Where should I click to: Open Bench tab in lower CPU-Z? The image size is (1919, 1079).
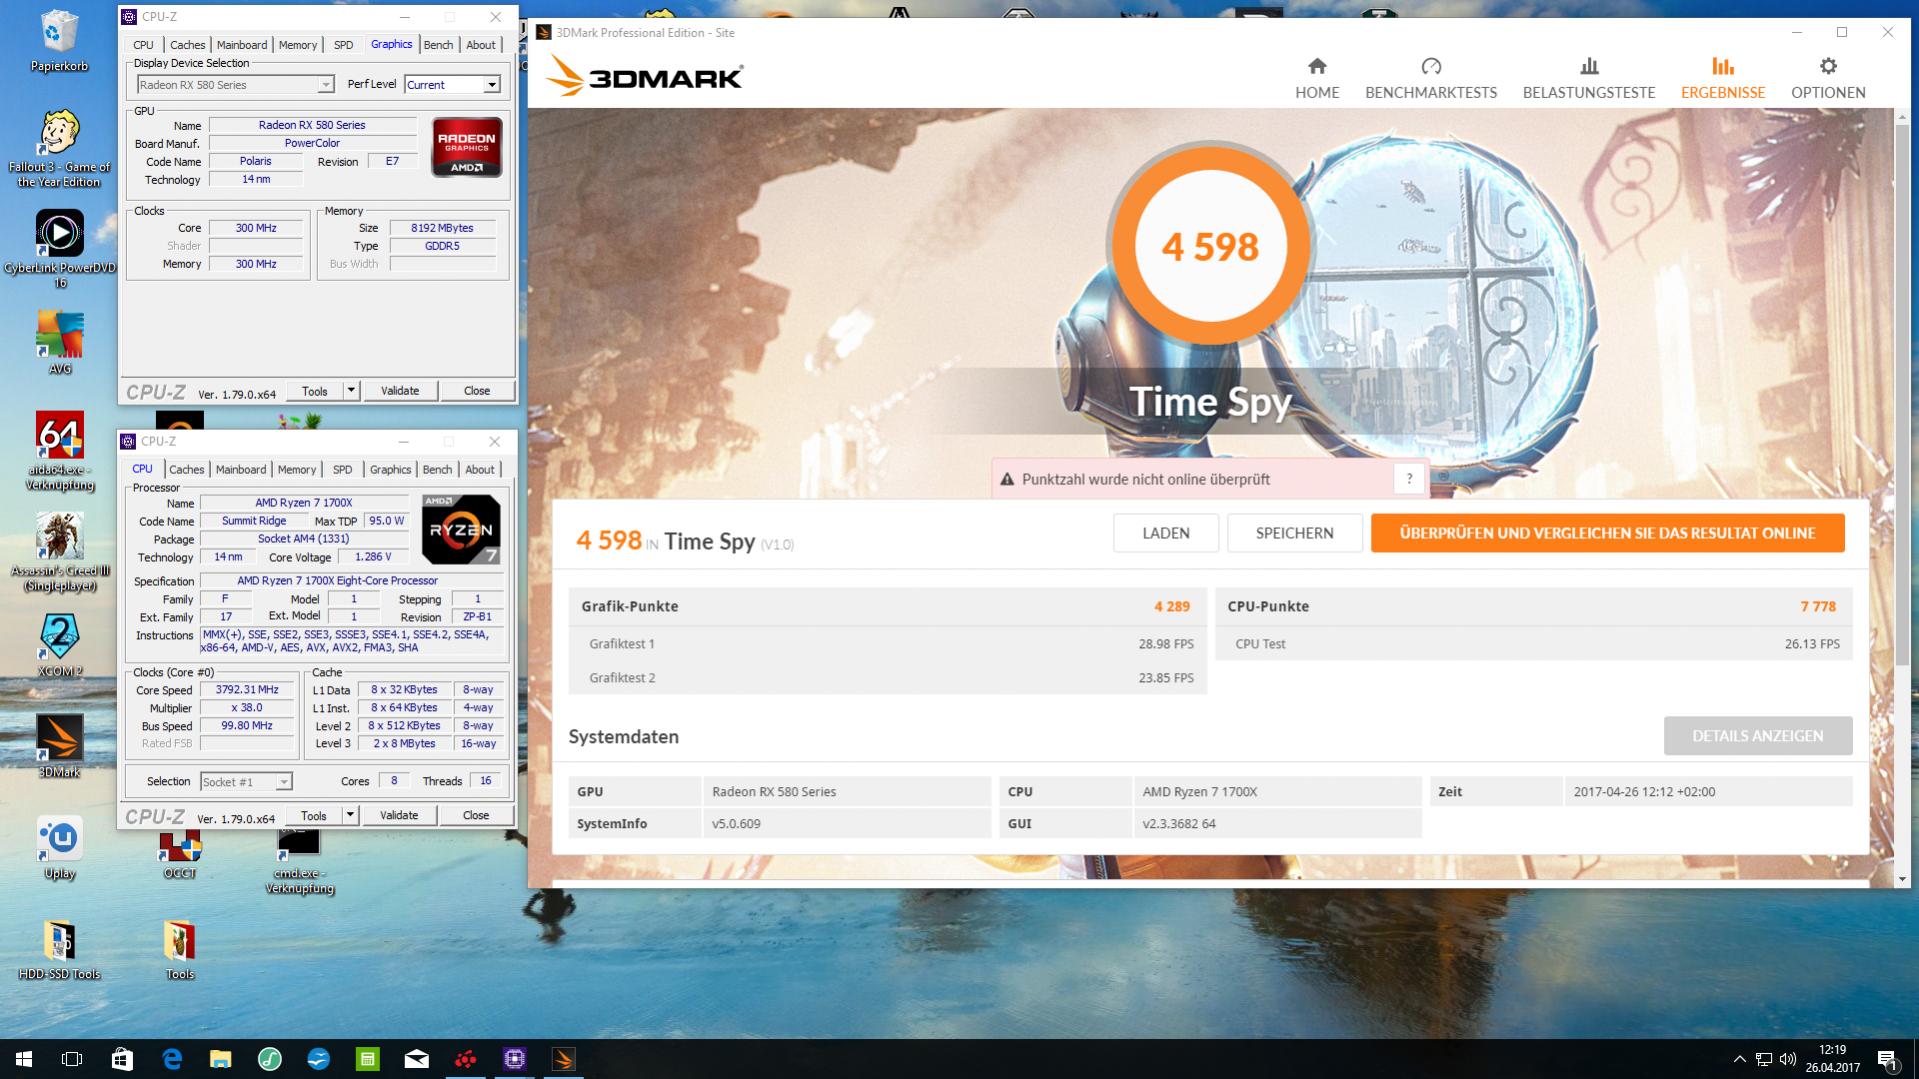tap(437, 469)
